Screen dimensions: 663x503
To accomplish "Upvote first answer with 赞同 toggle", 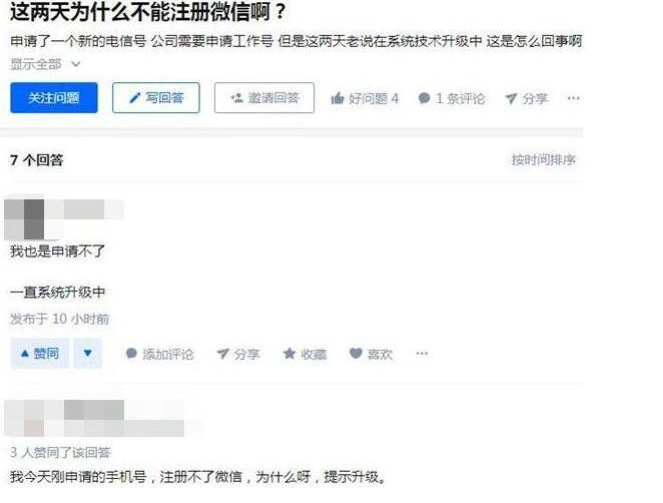I will pyautogui.click(x=40, y=353).
